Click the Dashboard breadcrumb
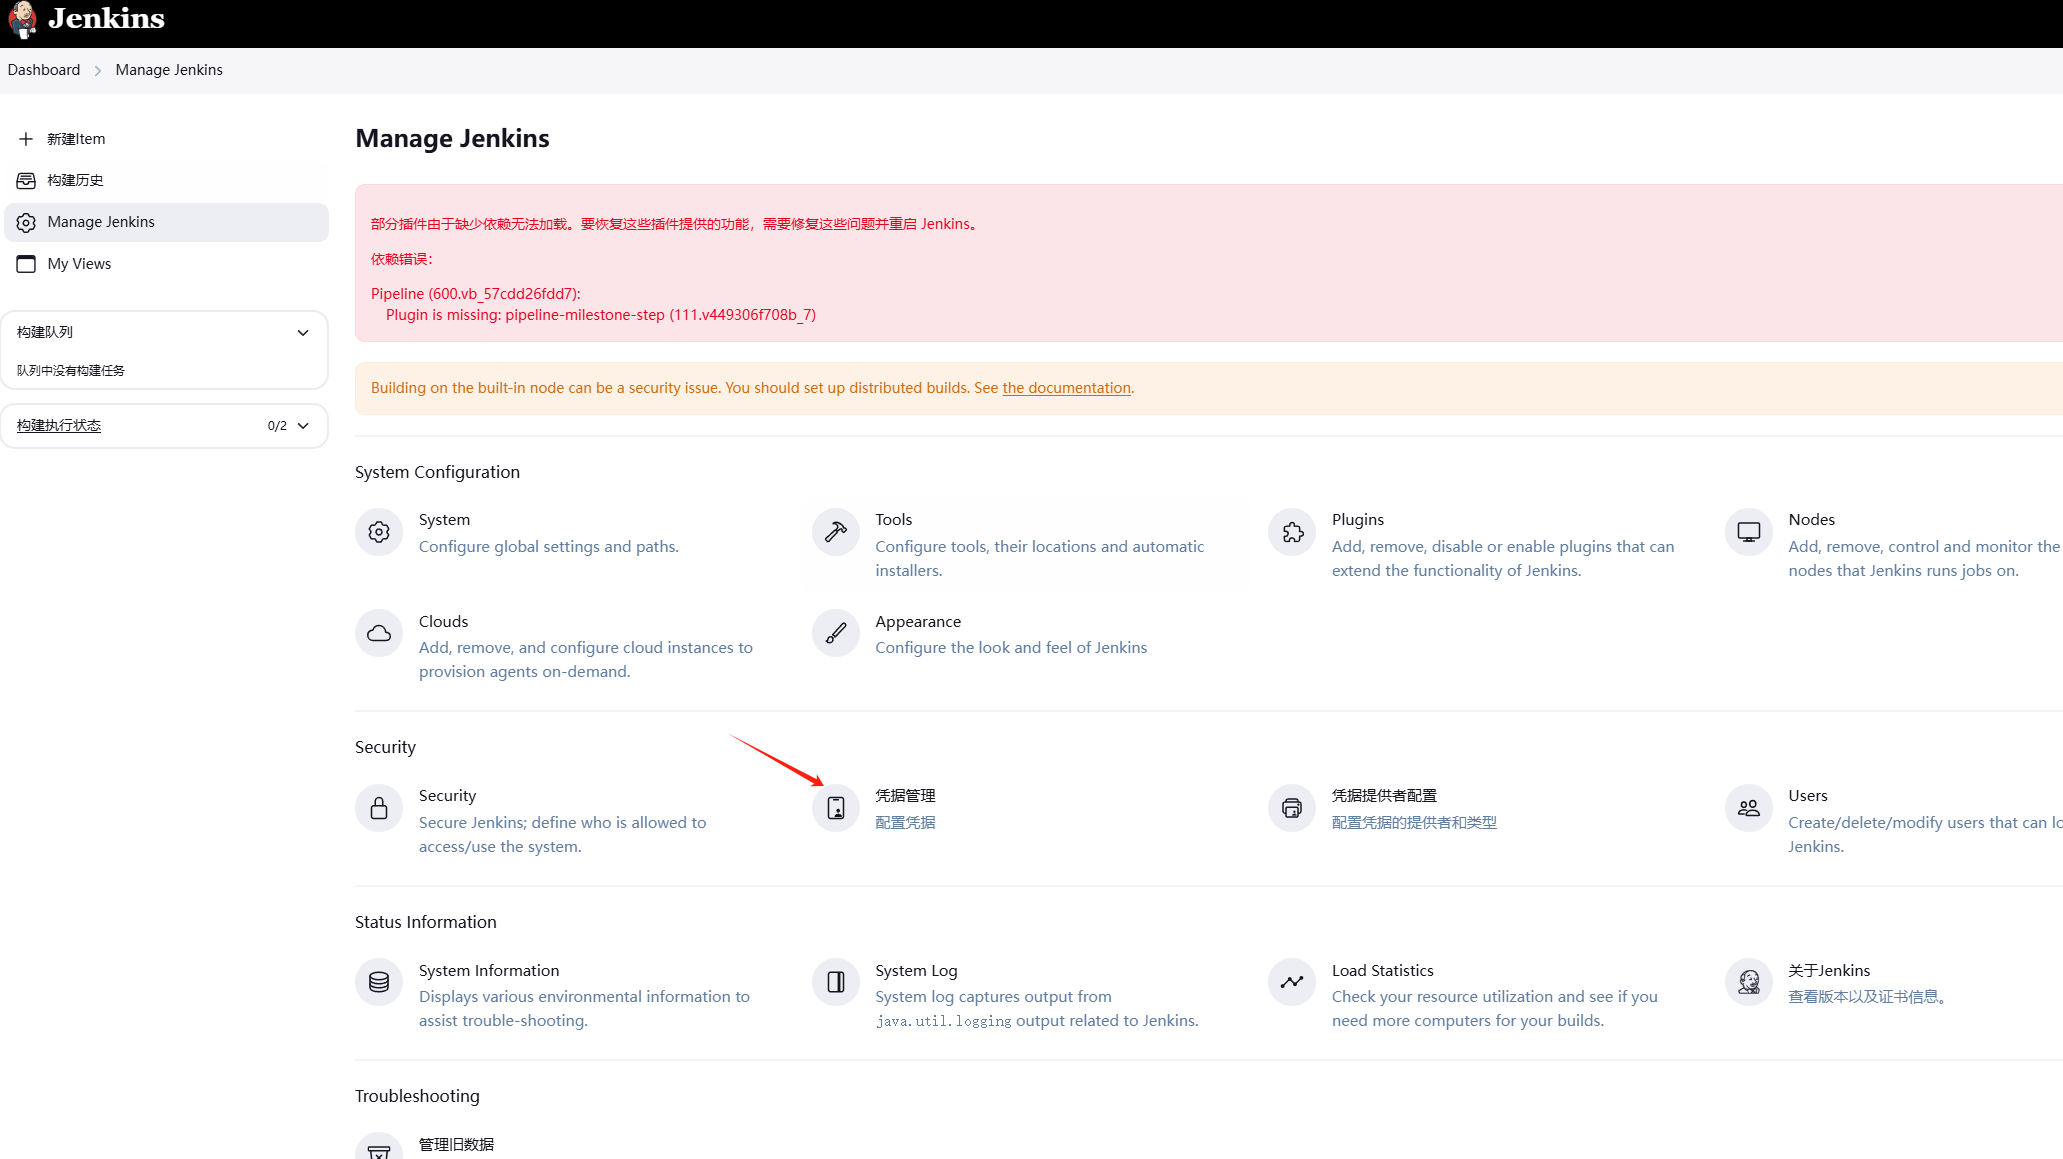Image resolution: width=2063 pixels, height=1159 pixels. pyautogui.click(x=44, y=70)
